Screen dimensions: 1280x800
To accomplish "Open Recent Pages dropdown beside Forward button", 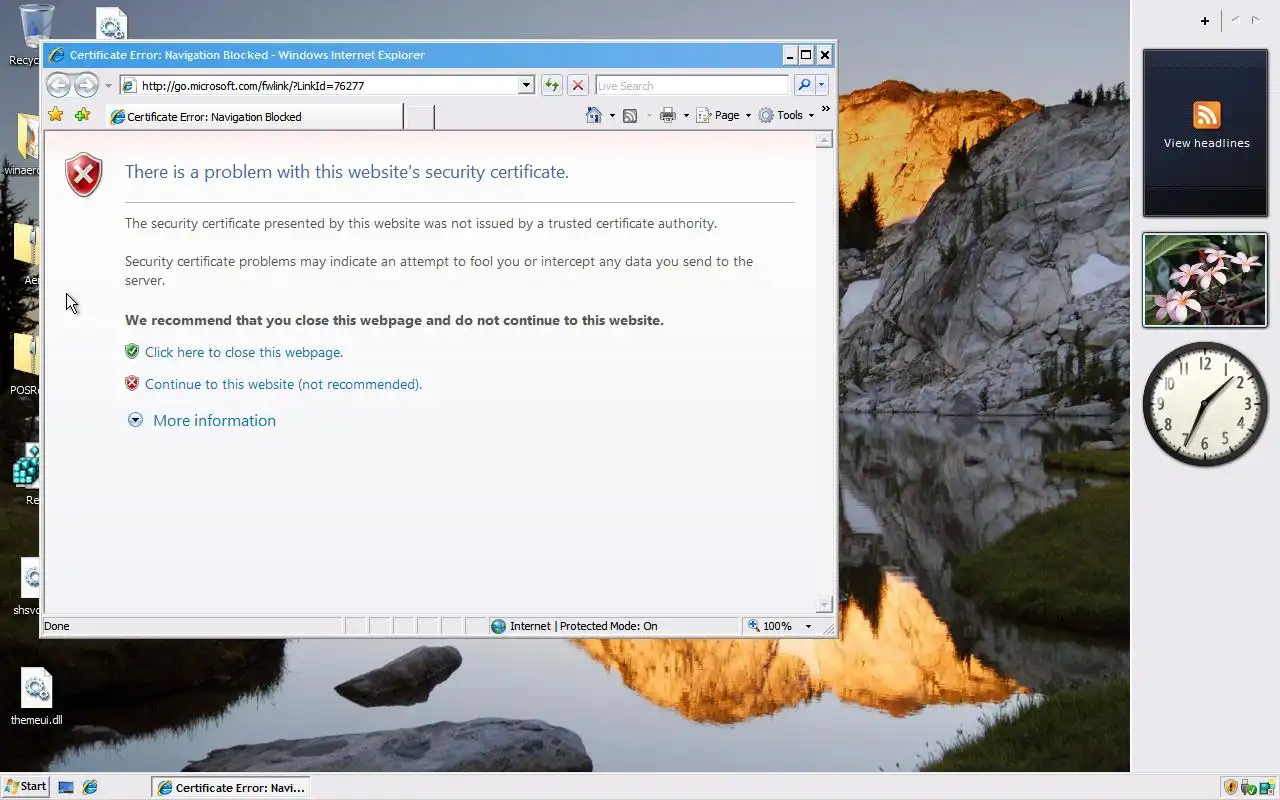I will 108,86.
